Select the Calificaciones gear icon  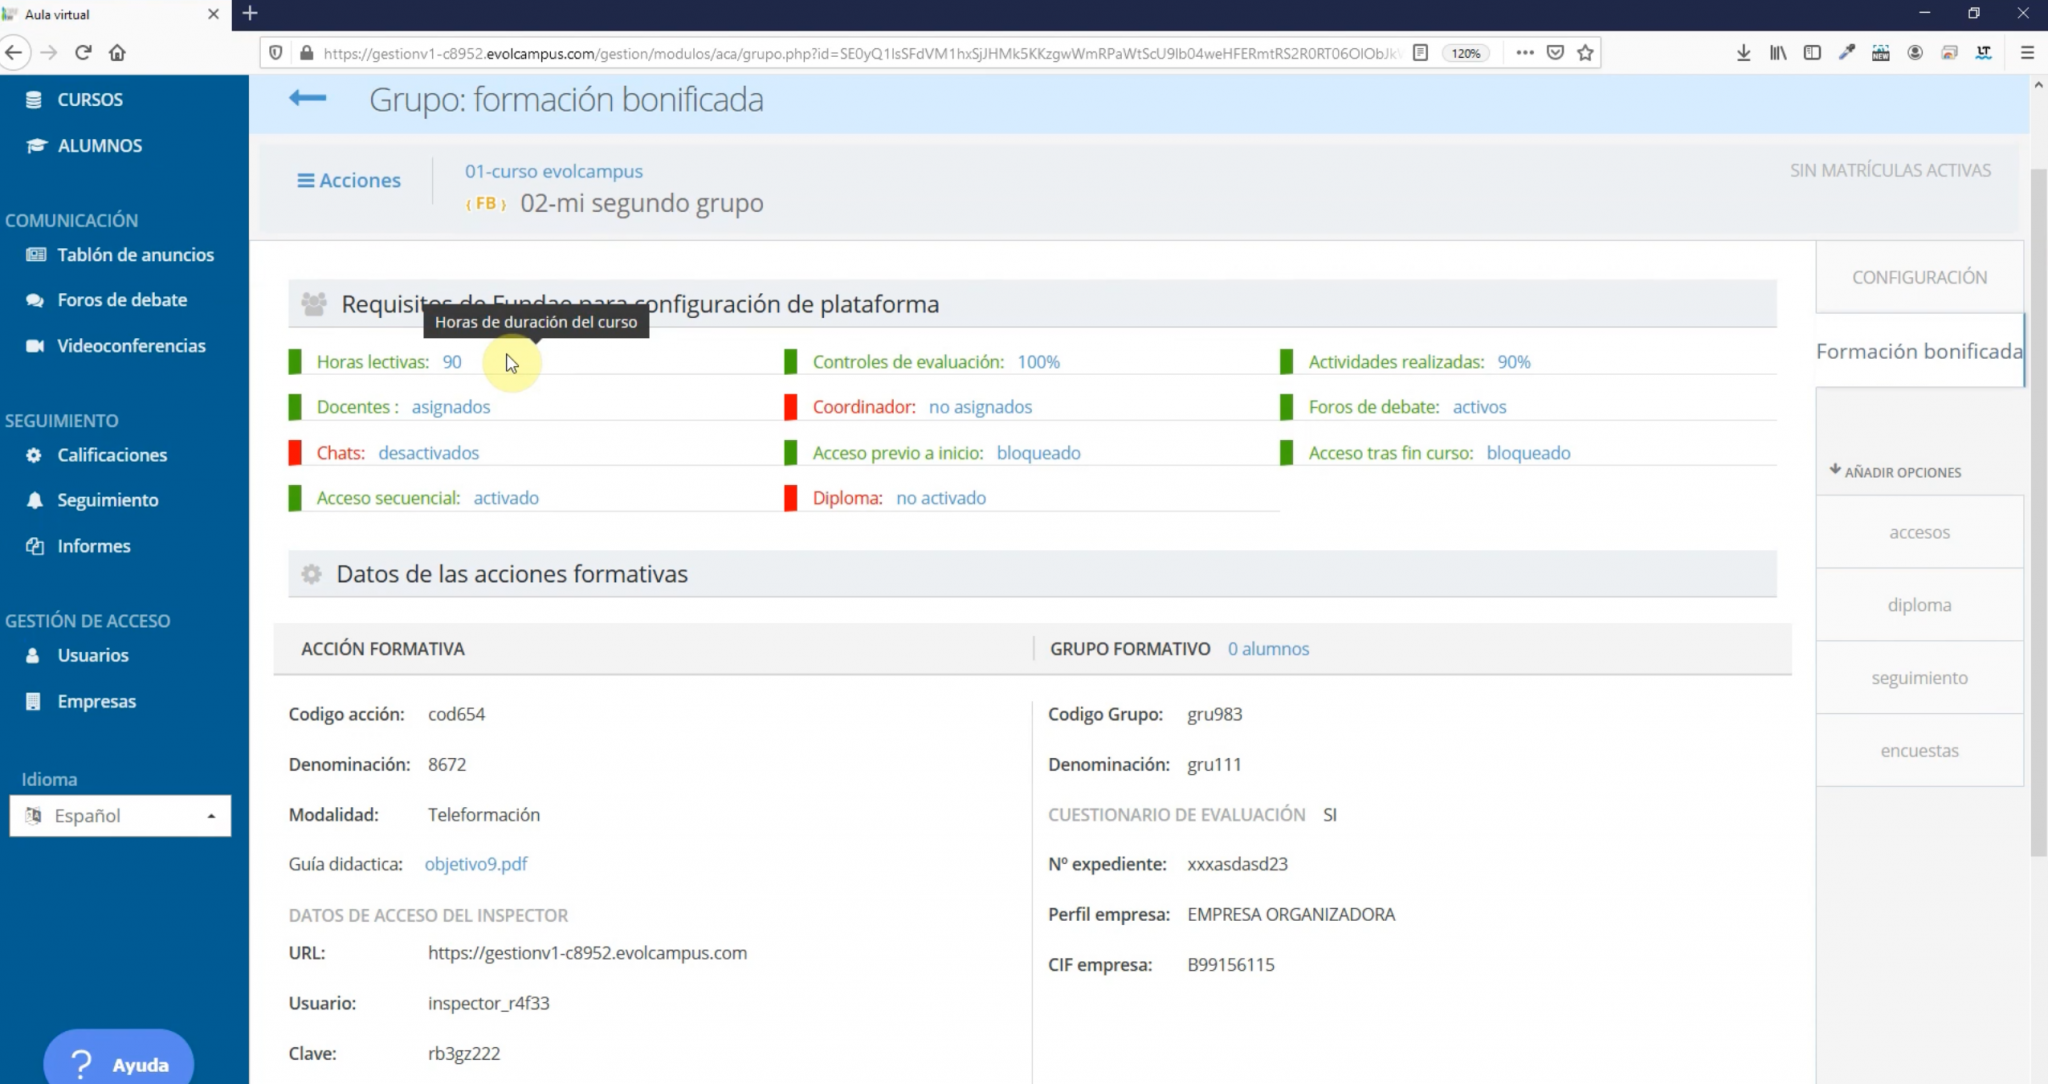coord(33,454)
